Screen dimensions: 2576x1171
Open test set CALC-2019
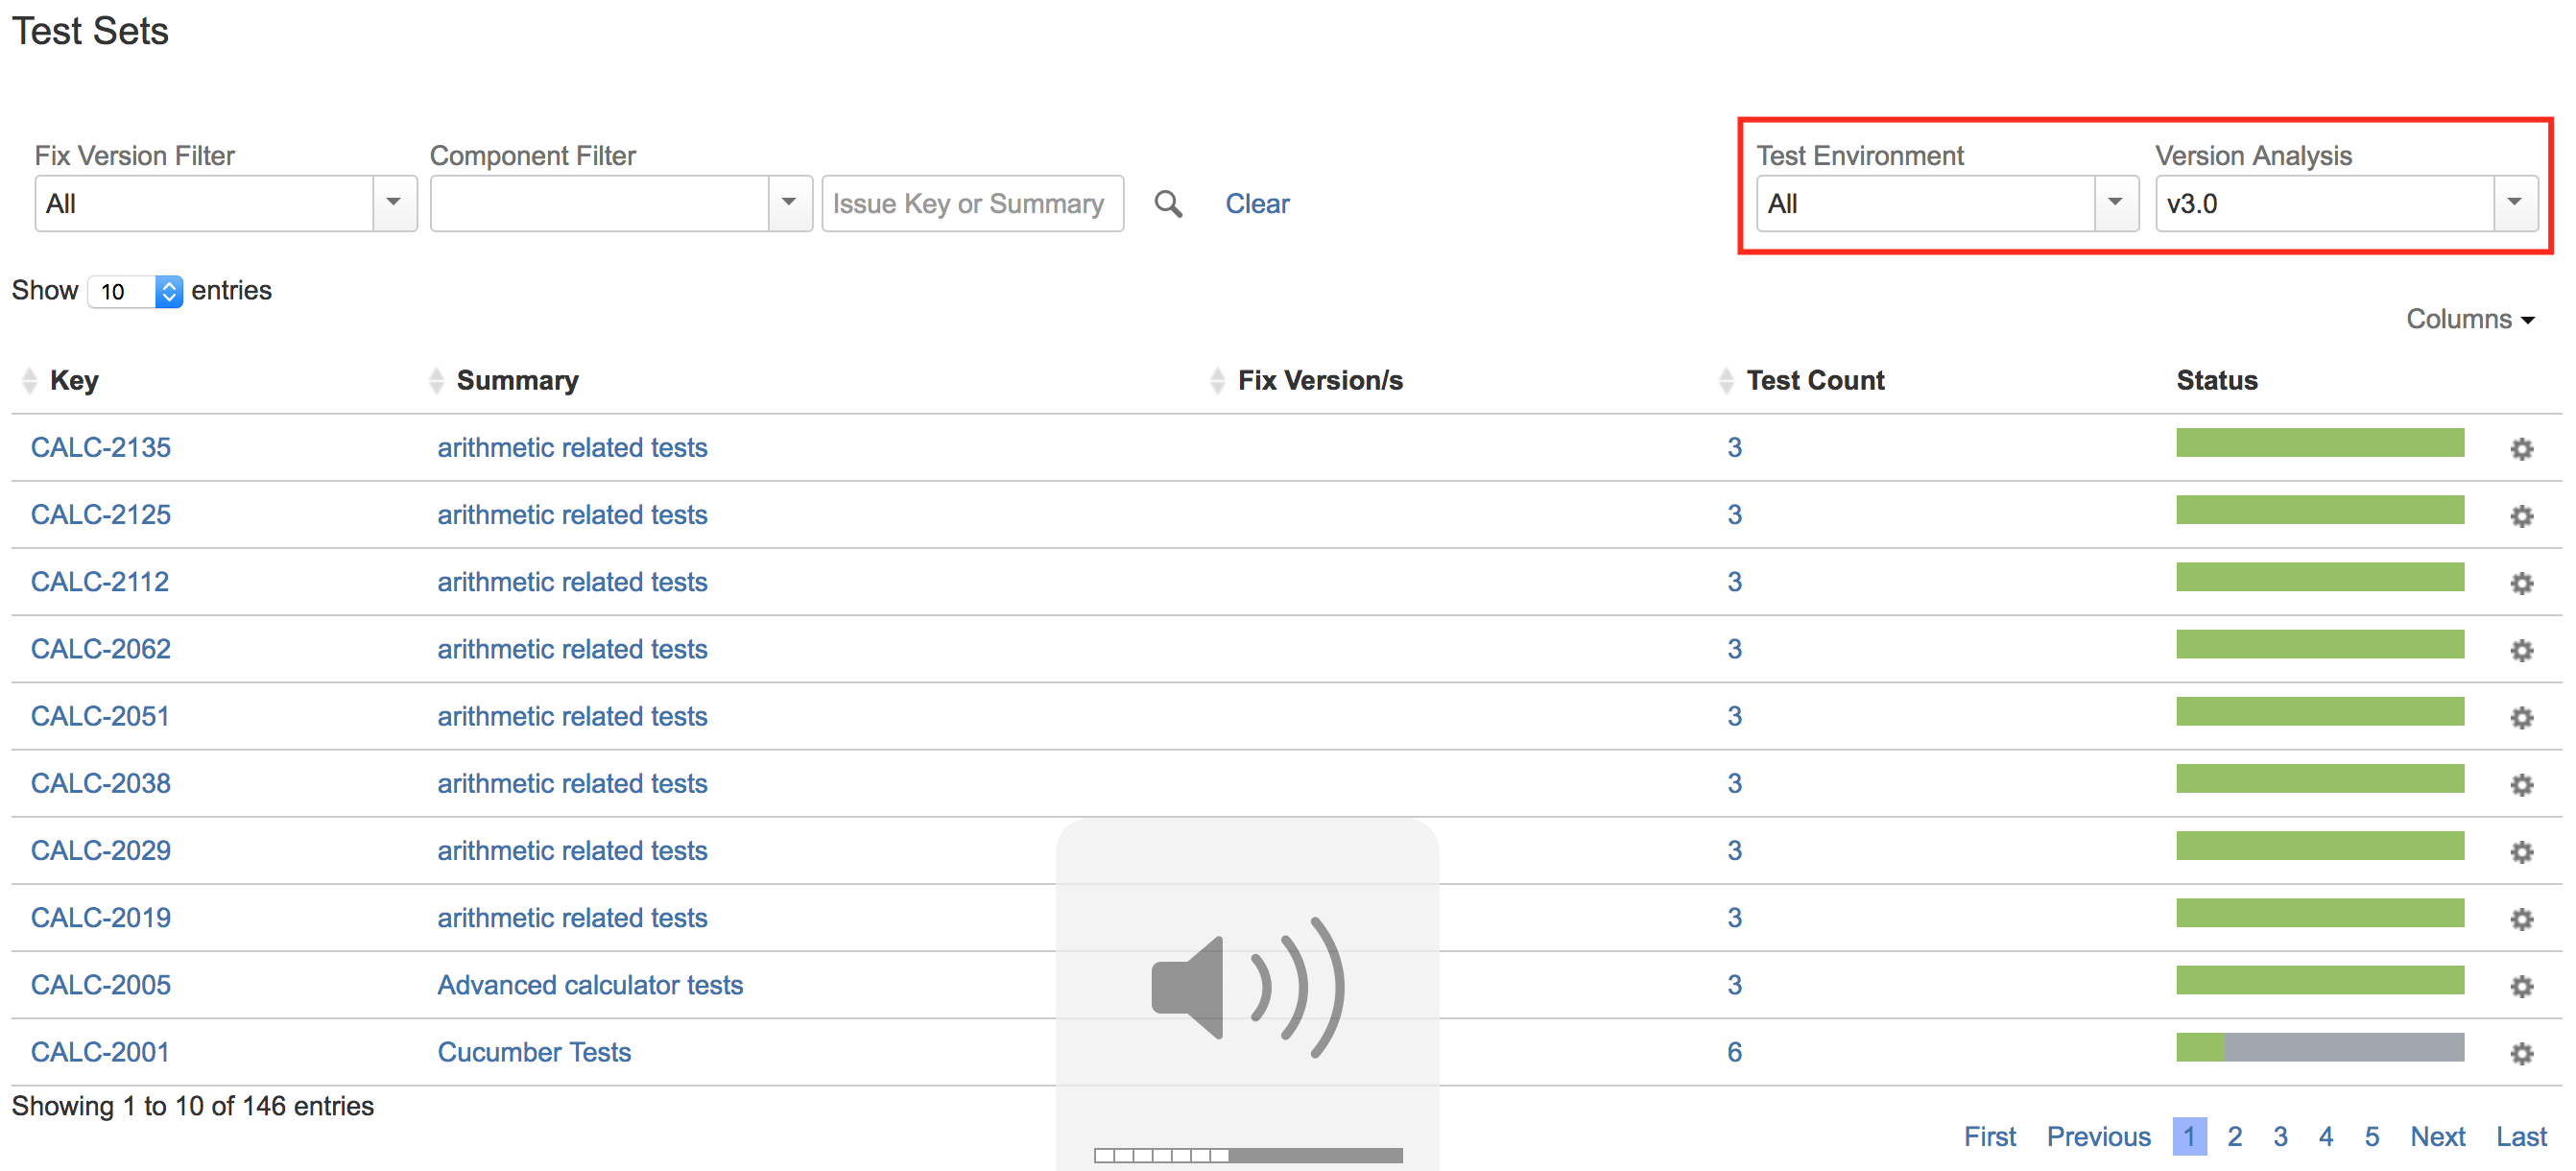(x=101, y=918)
